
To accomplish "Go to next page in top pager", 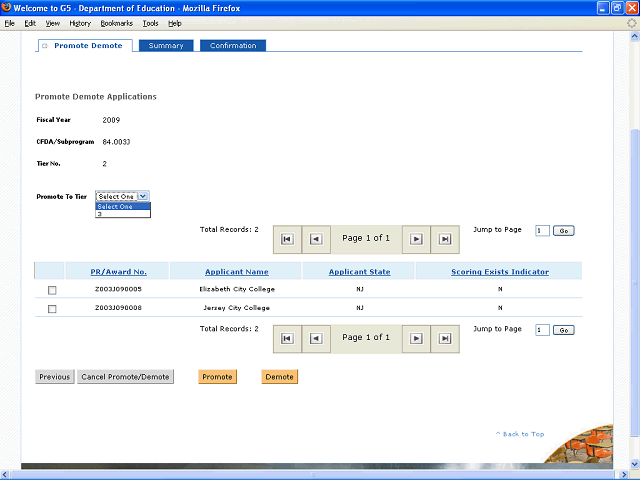I will [416, 239].
